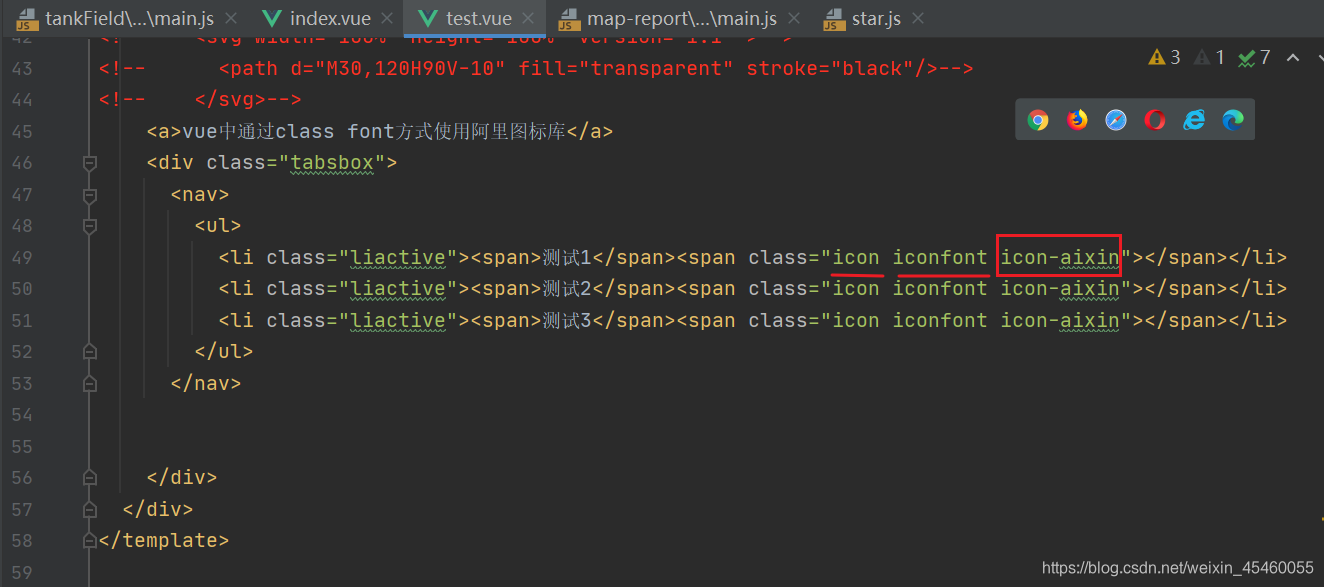
Task: Click "iconfont" class on line 49
Action: pos(940,258)
